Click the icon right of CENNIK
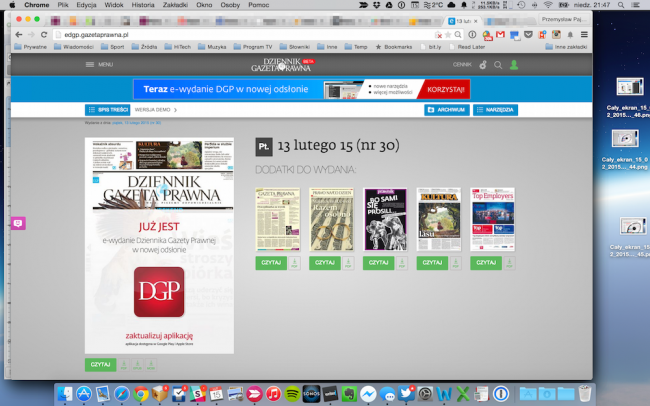650x406 pixels. pos(483,65)
